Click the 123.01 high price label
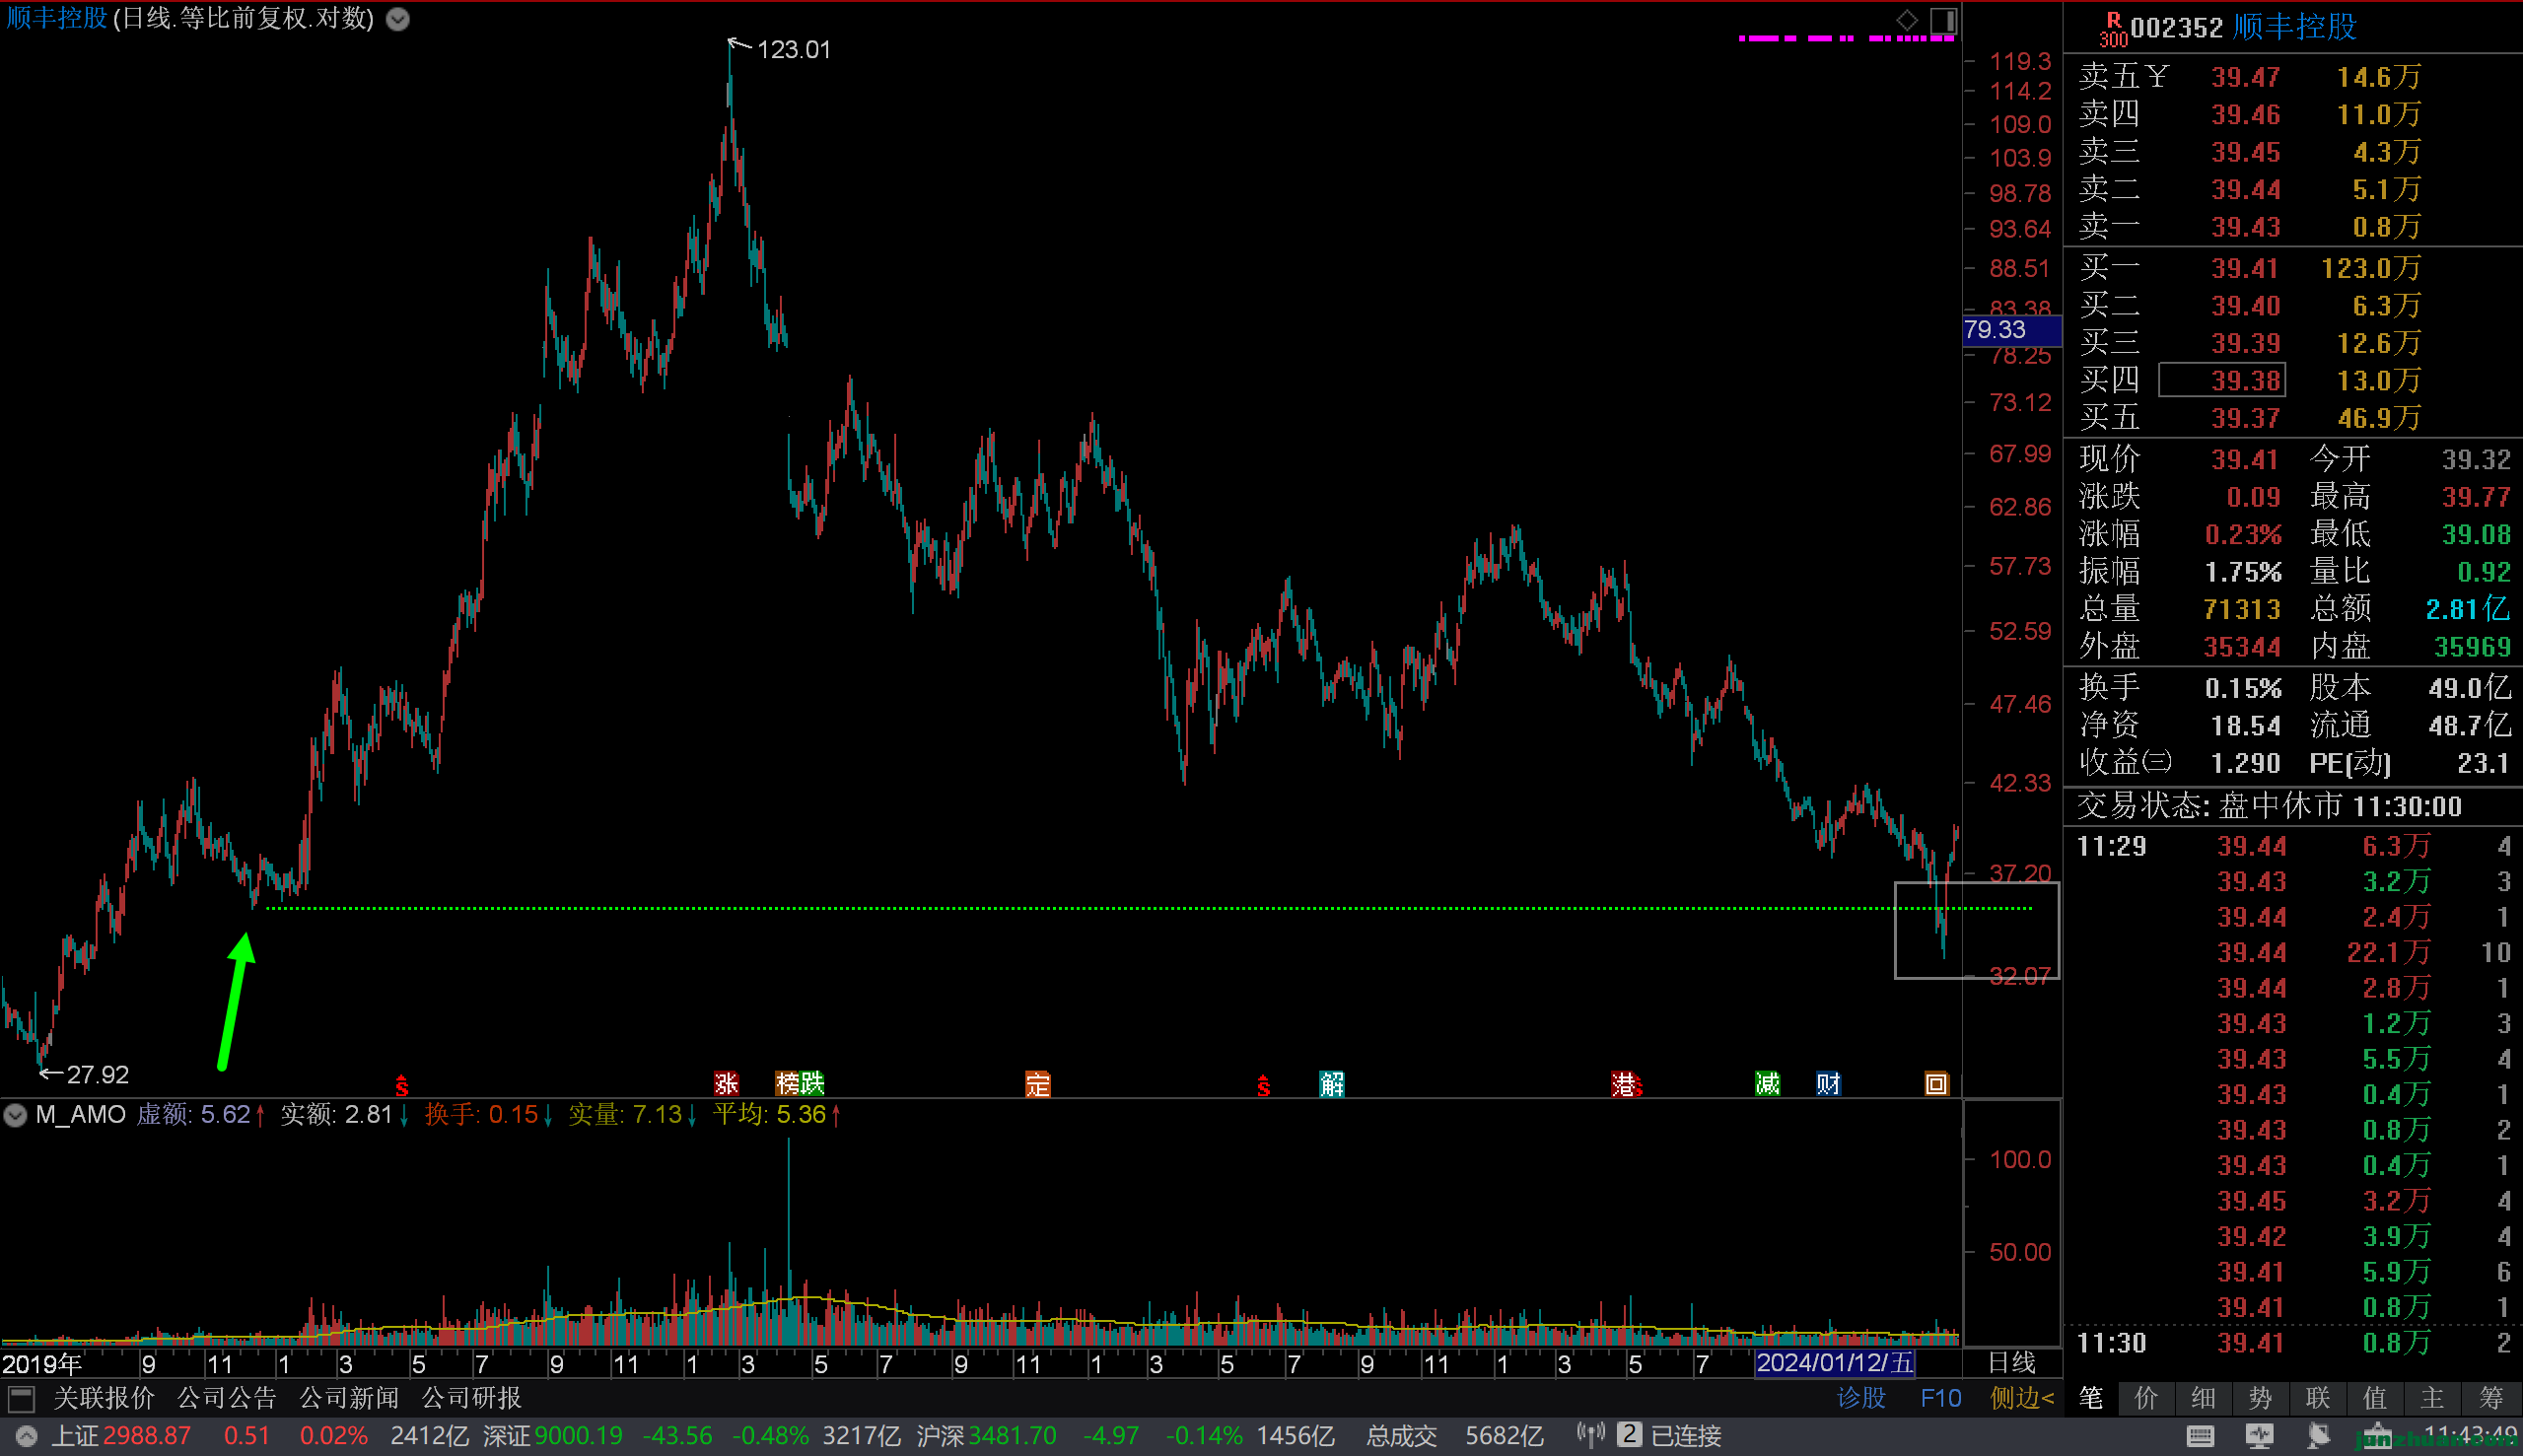Image resolution: width=2523 pixels, height=1456 pixels. tap(793, 49)
